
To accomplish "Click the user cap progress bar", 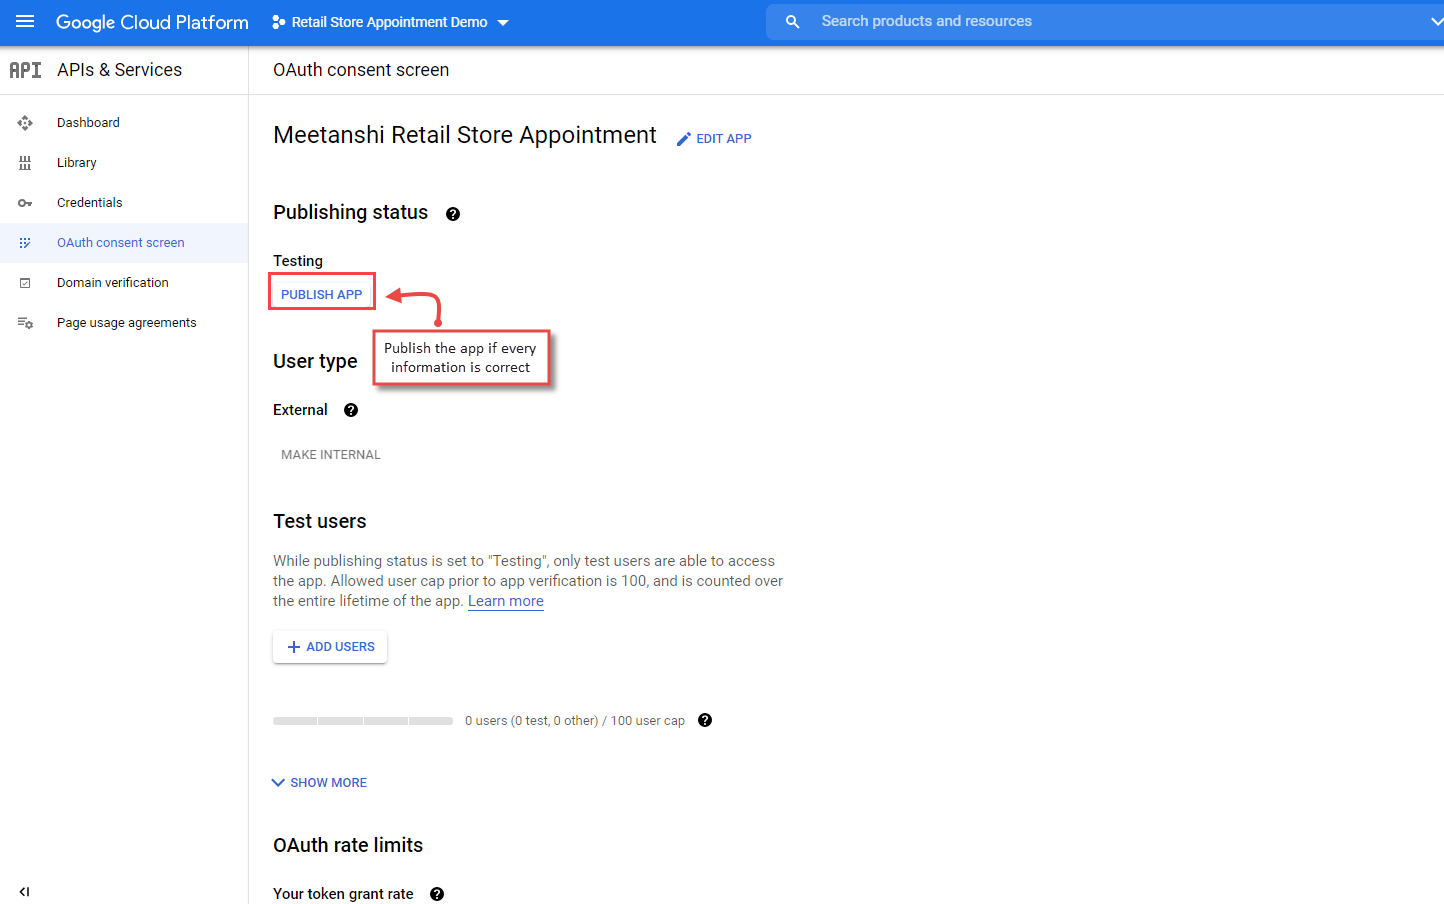I will (363, 721).
